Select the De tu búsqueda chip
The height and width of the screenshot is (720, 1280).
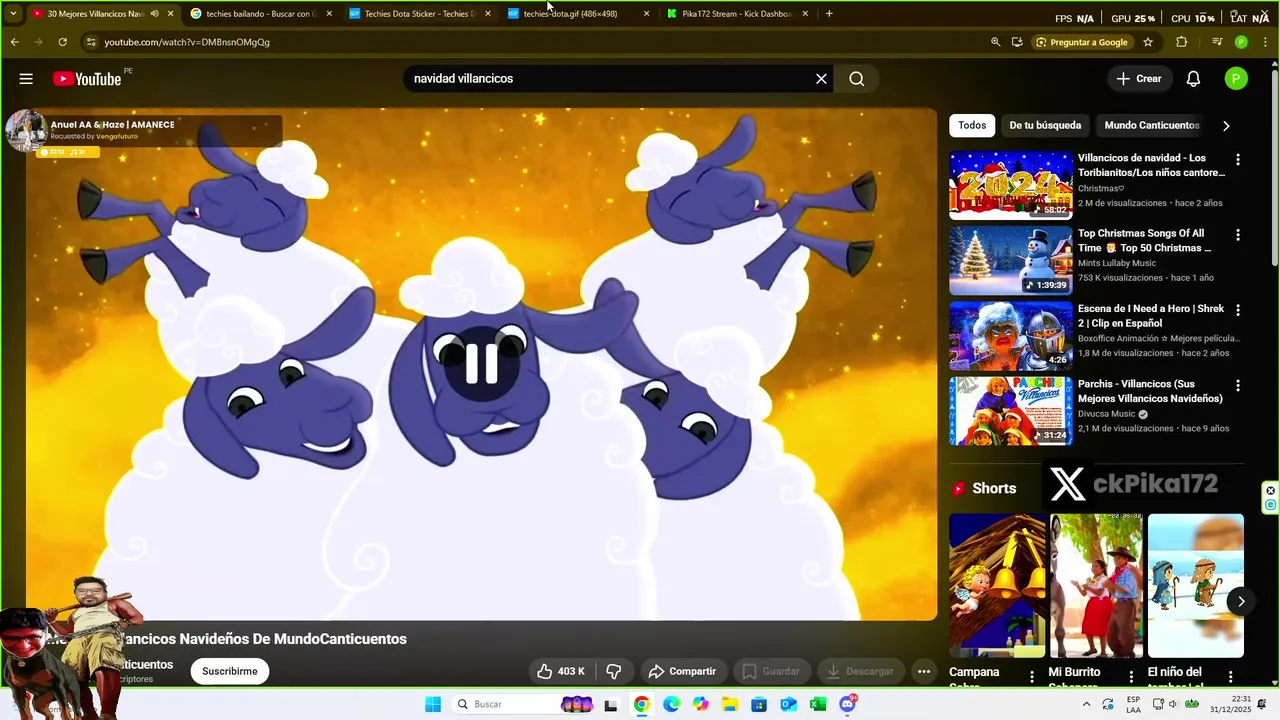[1045, 125]
